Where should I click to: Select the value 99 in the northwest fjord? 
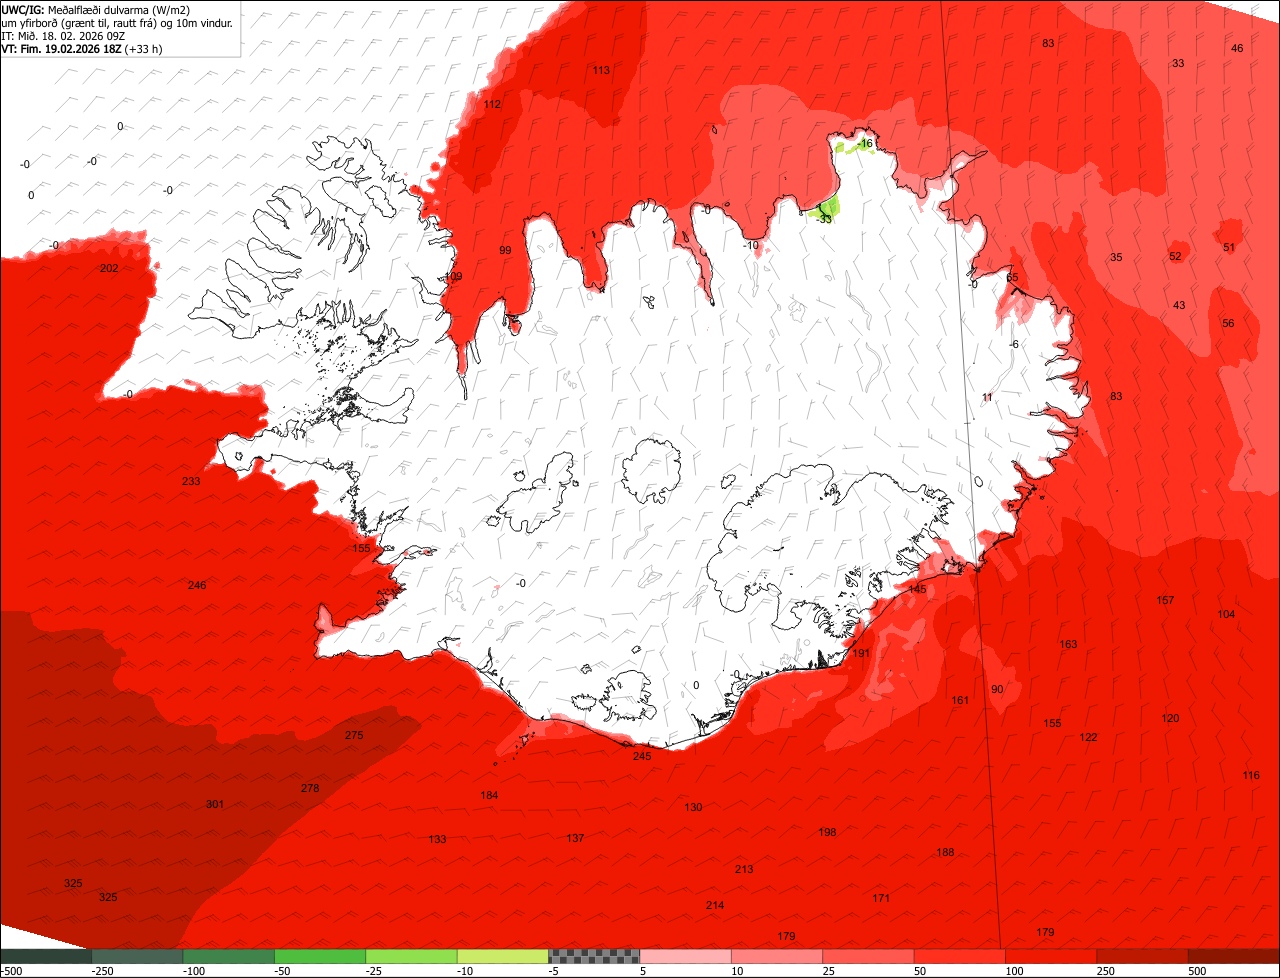pyautogui.click(x=505, y=250)
